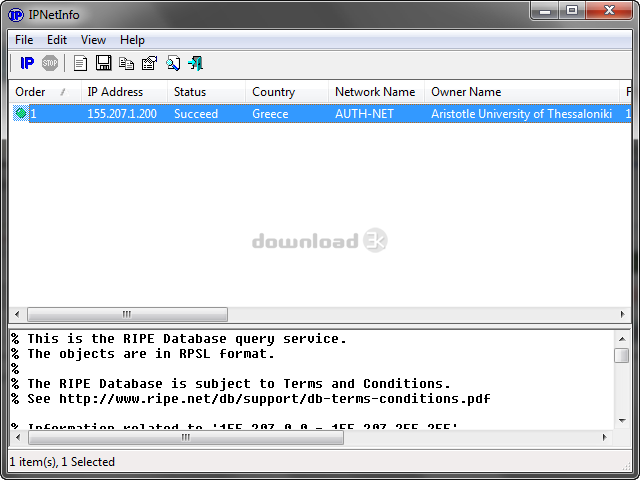640x480 pixels.
Task: Sort by the Order column header
Action: tap(45, 92)
